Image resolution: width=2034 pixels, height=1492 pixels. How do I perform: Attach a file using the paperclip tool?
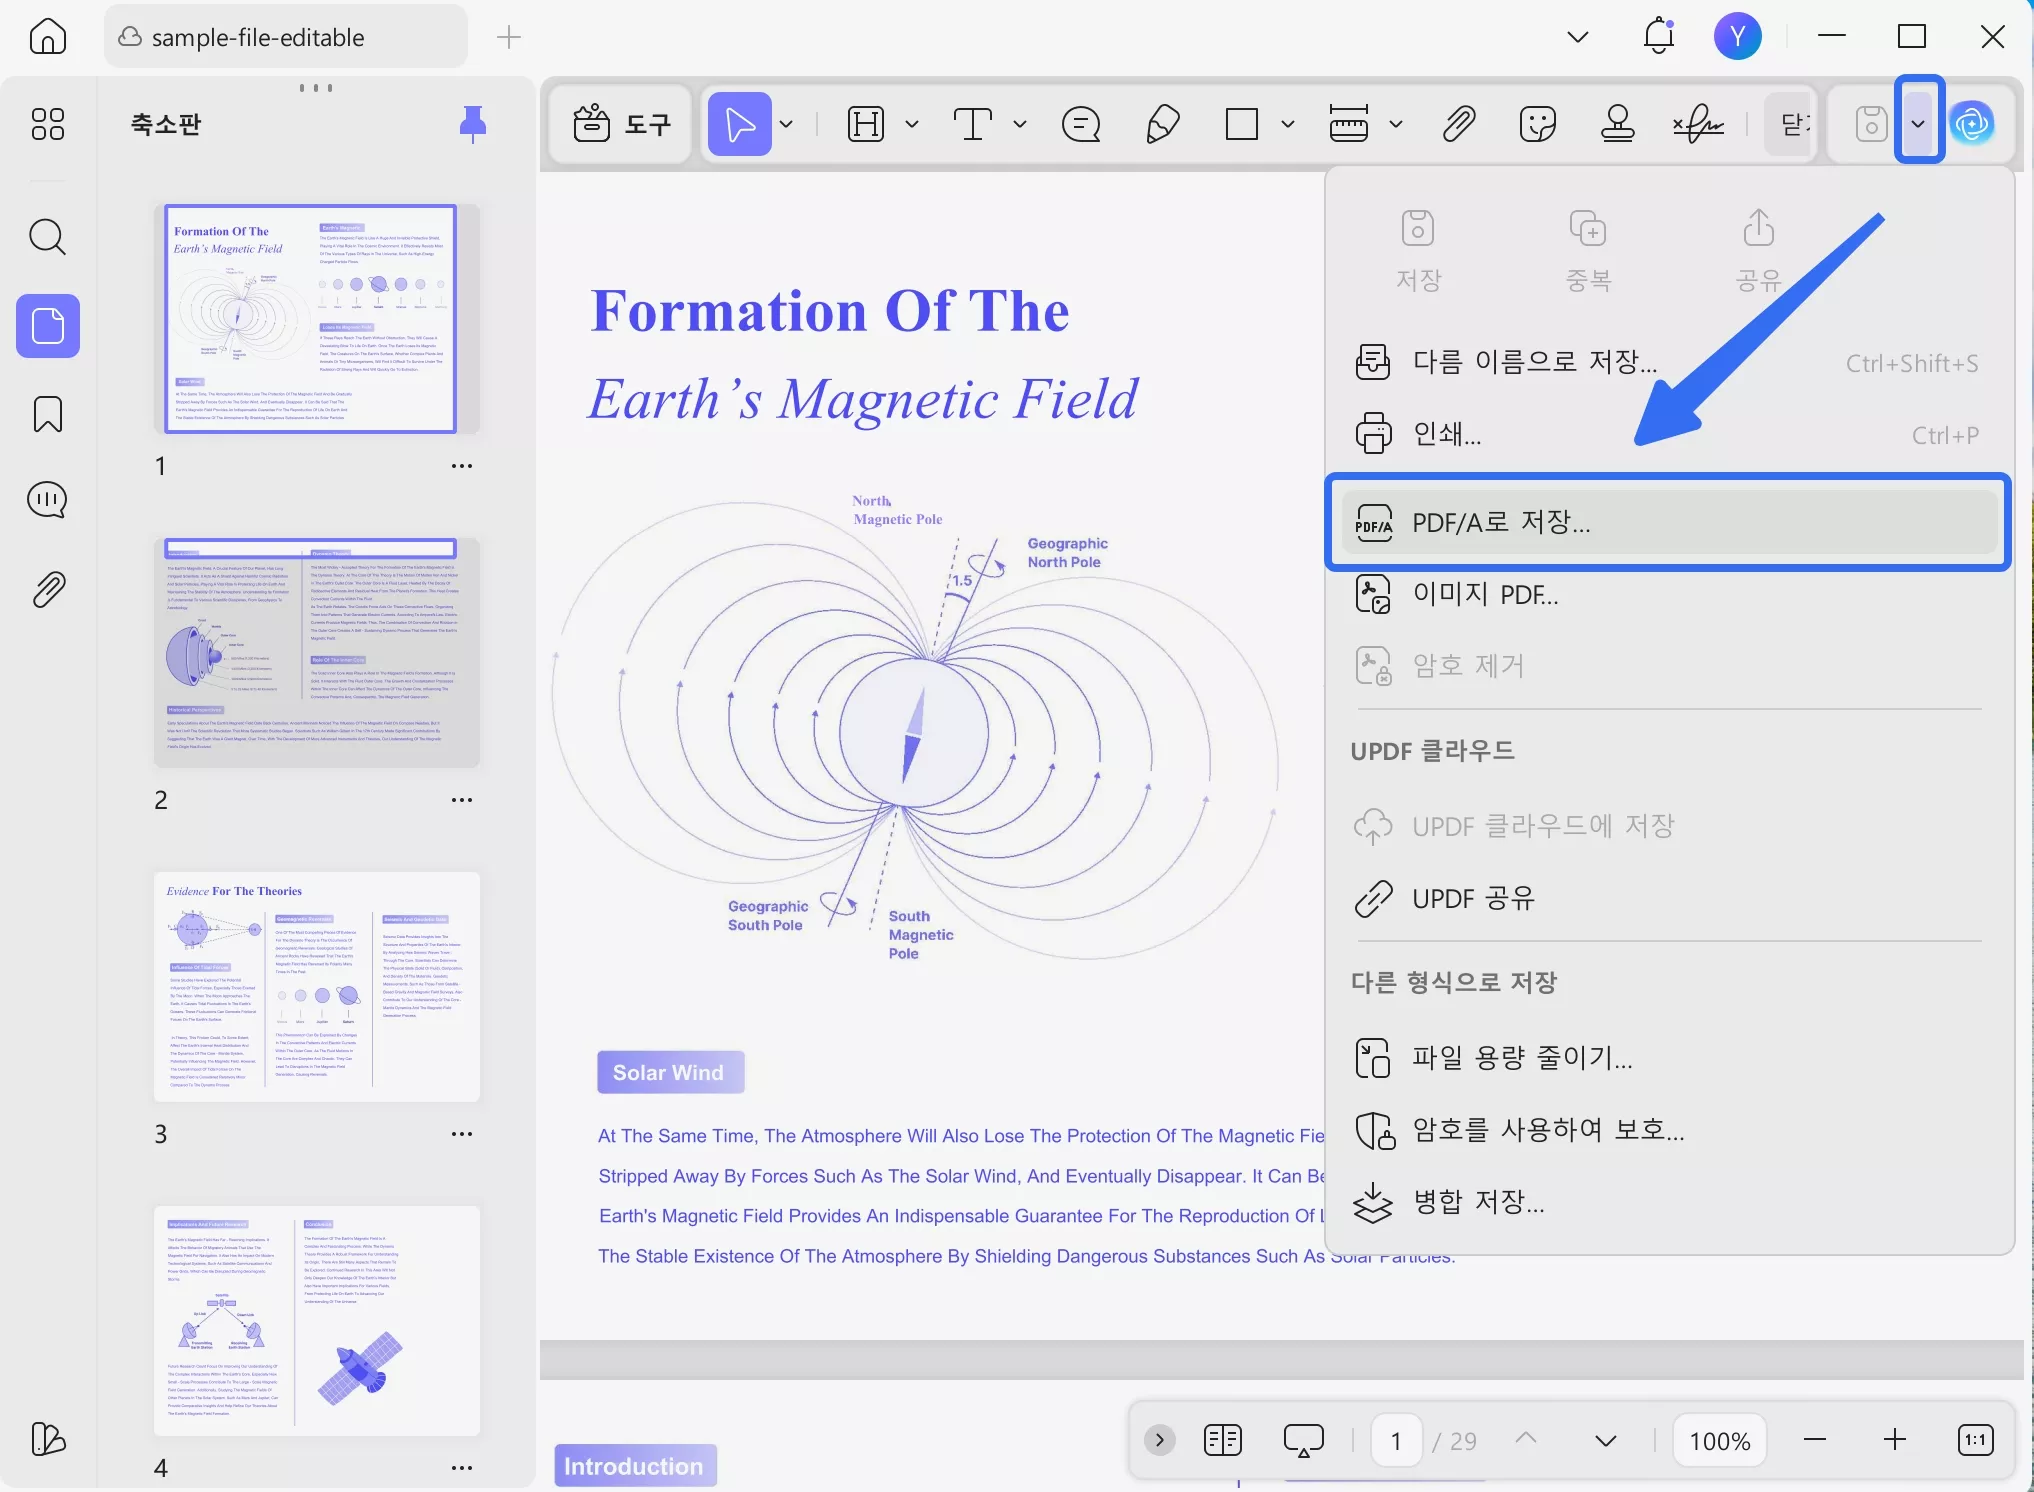[1457, 122]
